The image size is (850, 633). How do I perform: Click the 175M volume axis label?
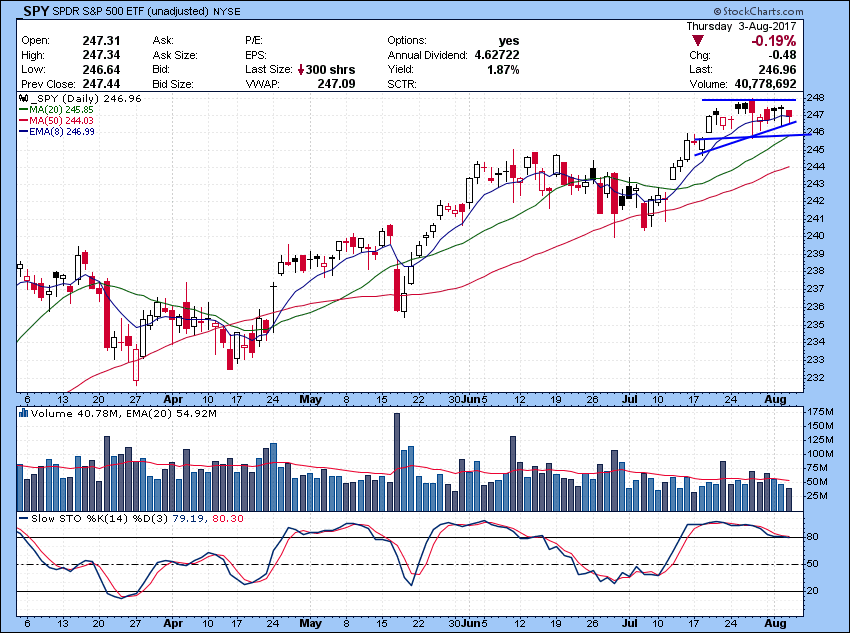pyautogui.click(x=820, y=412)
